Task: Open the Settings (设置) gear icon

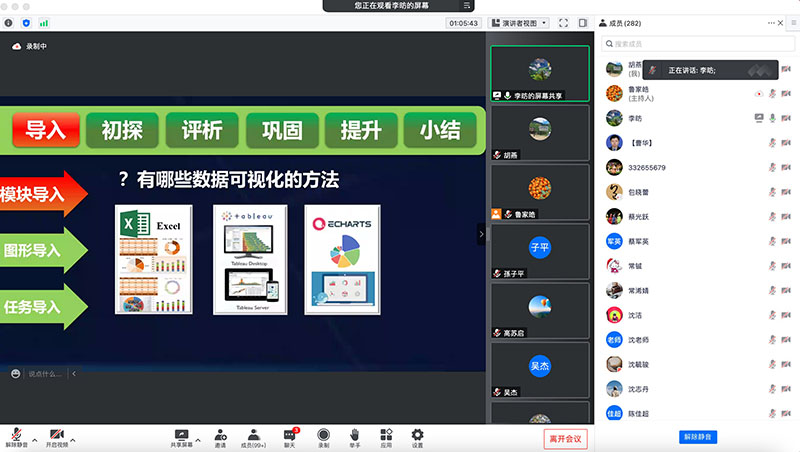Action: [418, 435]
